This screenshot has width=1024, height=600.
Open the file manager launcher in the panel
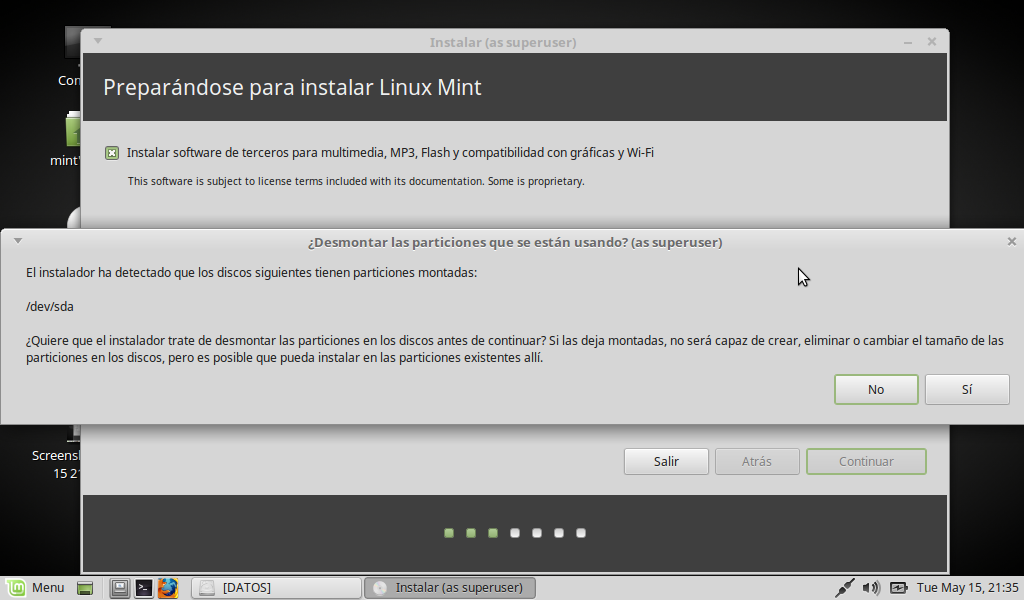[120, 588]
